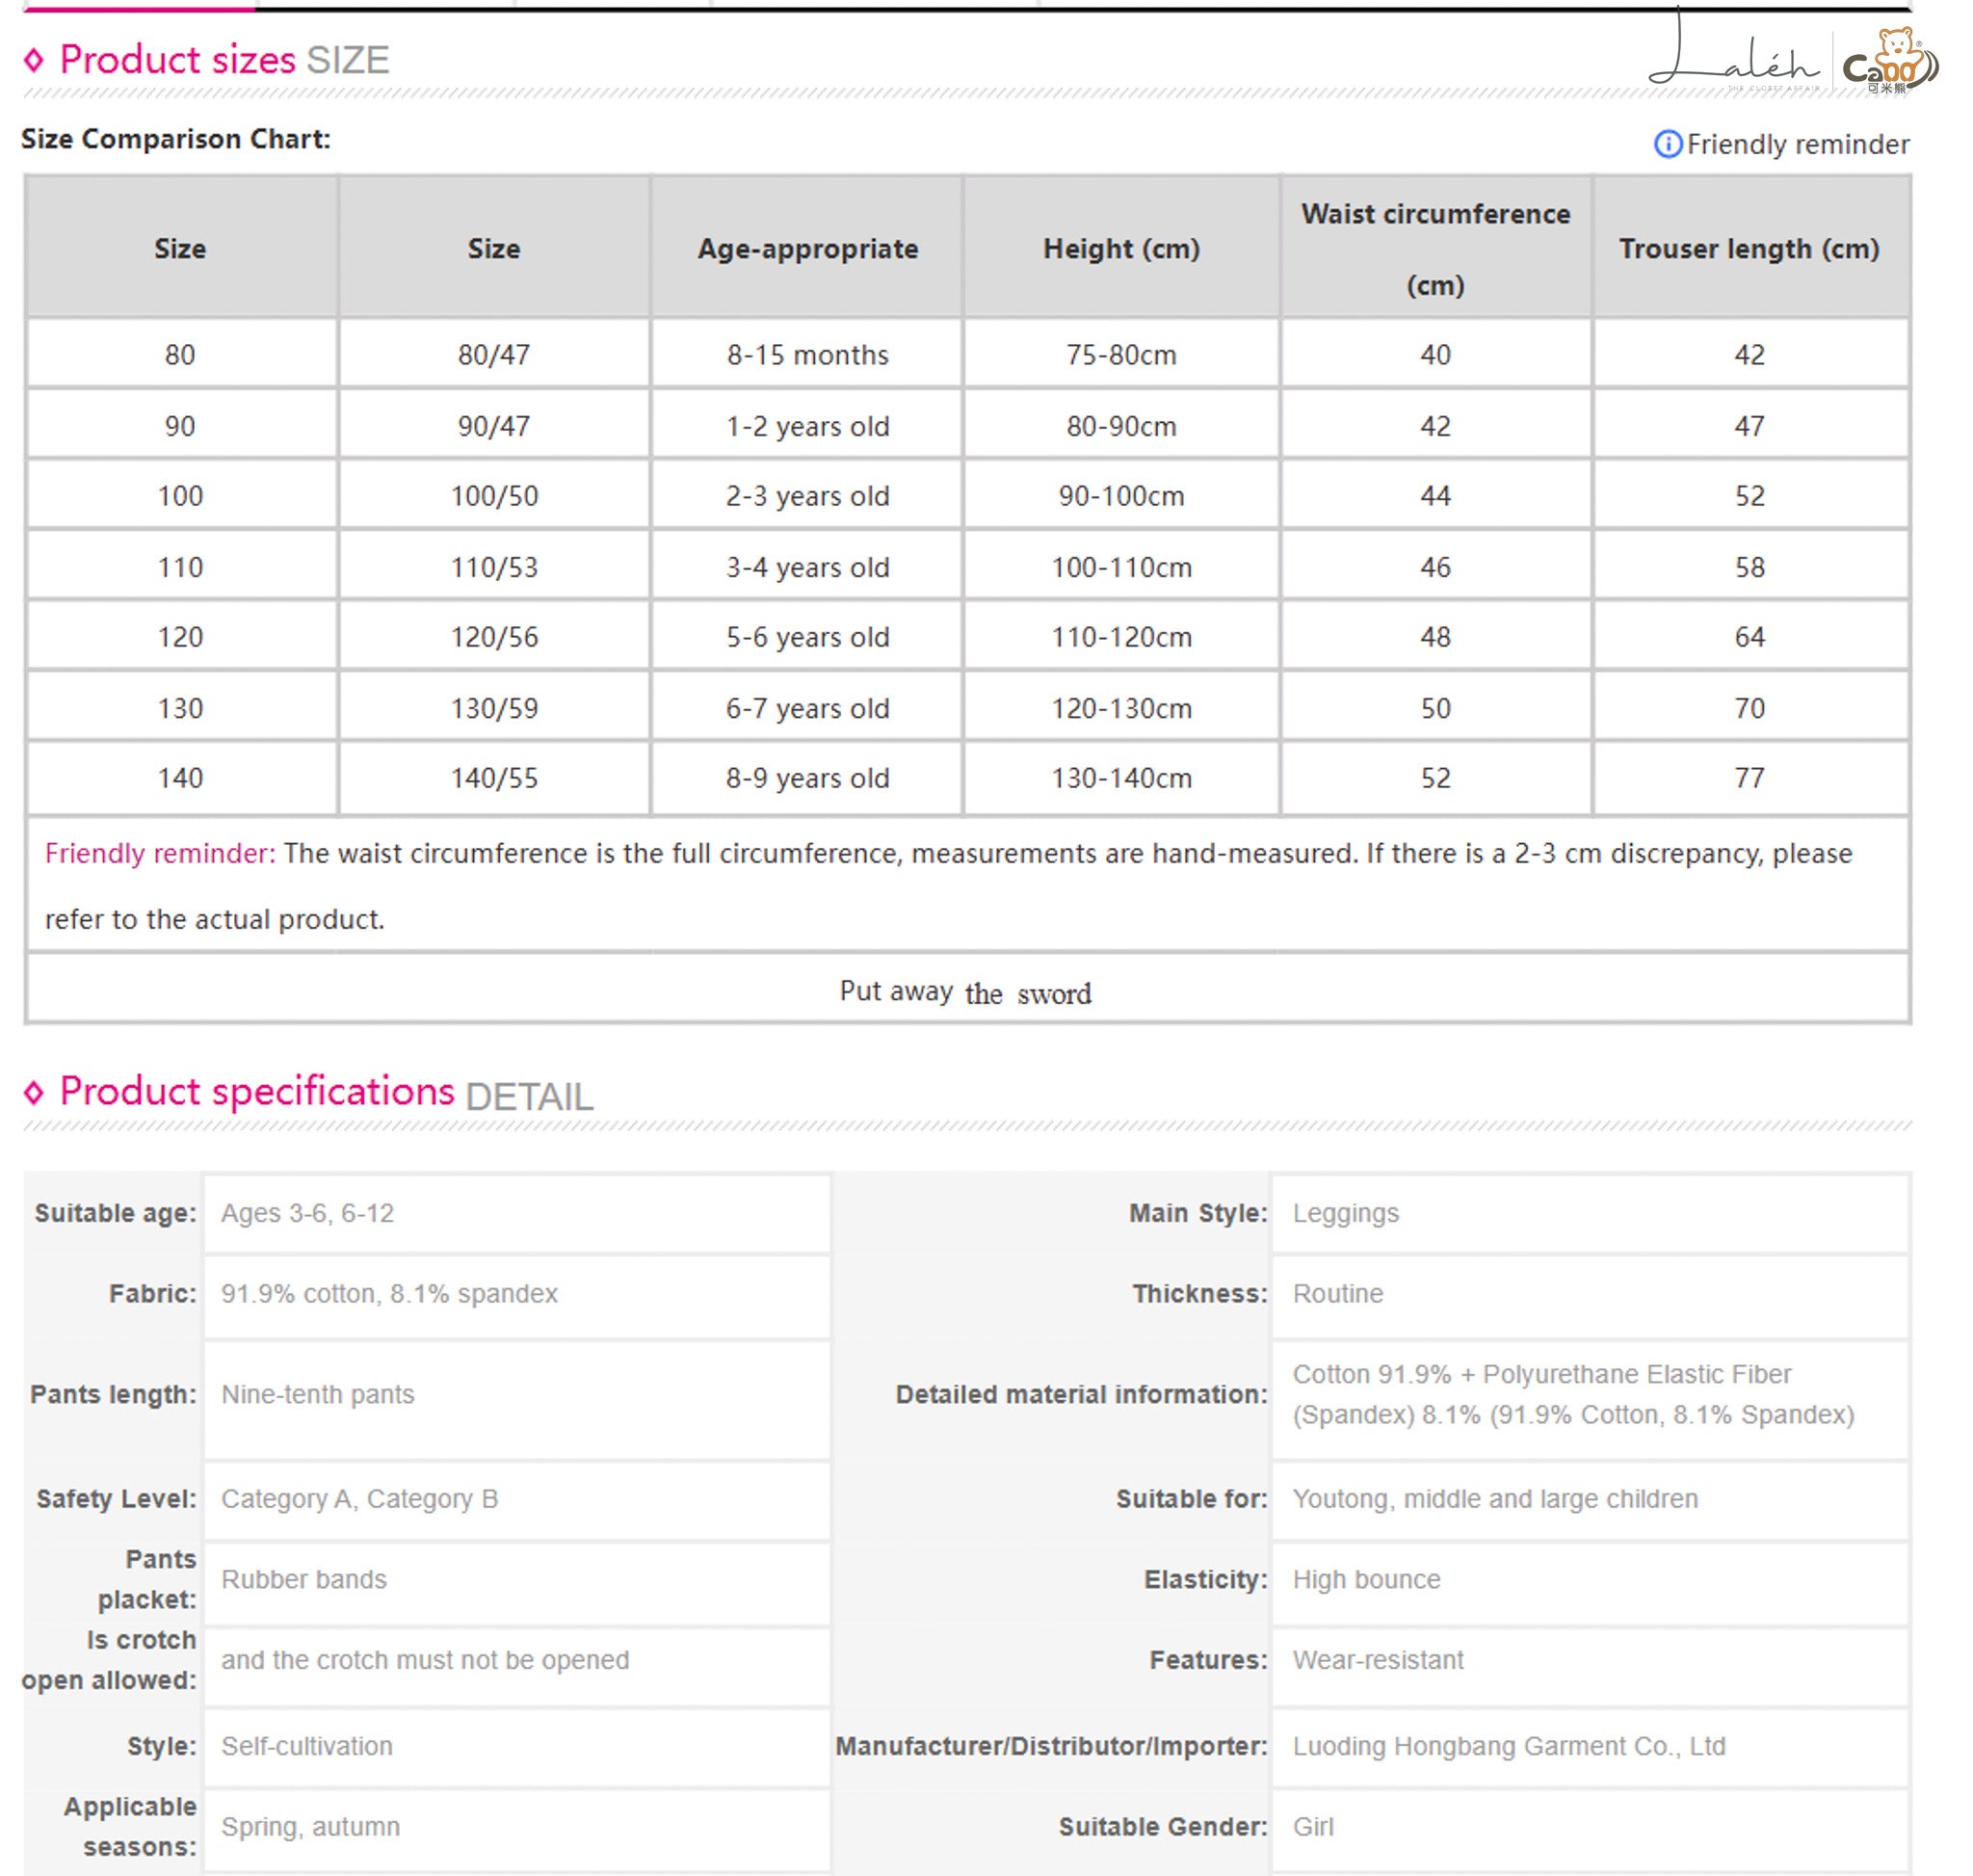The width and height of the screenshot is (1973, 1876).
Task: Click the 'Waist circumference (cm)' column header
Action: pyautogui.click(x=1435, y=249)
